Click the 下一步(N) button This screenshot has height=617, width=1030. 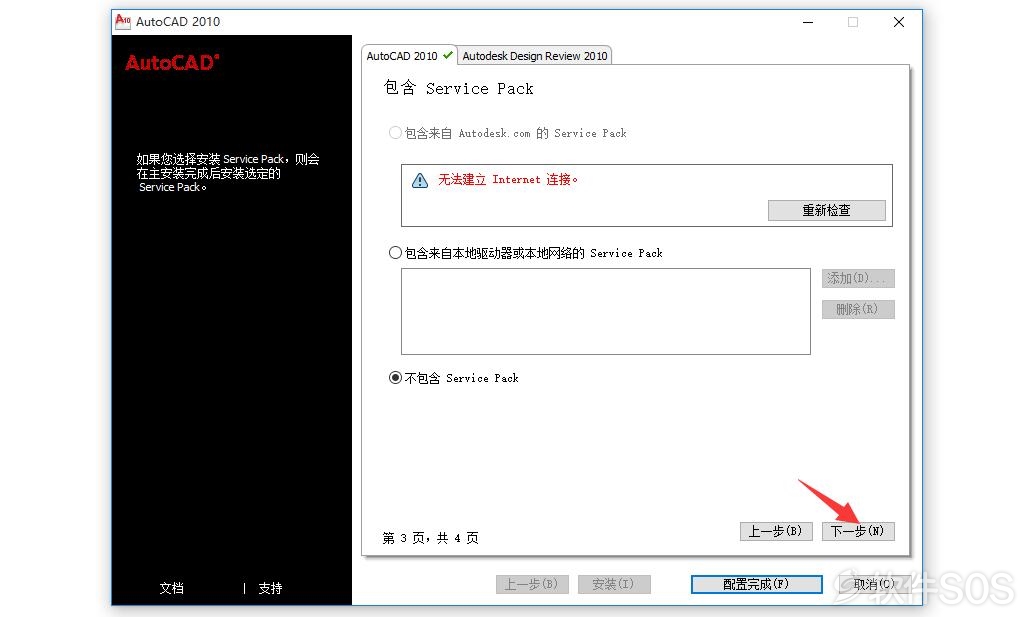pyautogui.click(x=858, y=531)
